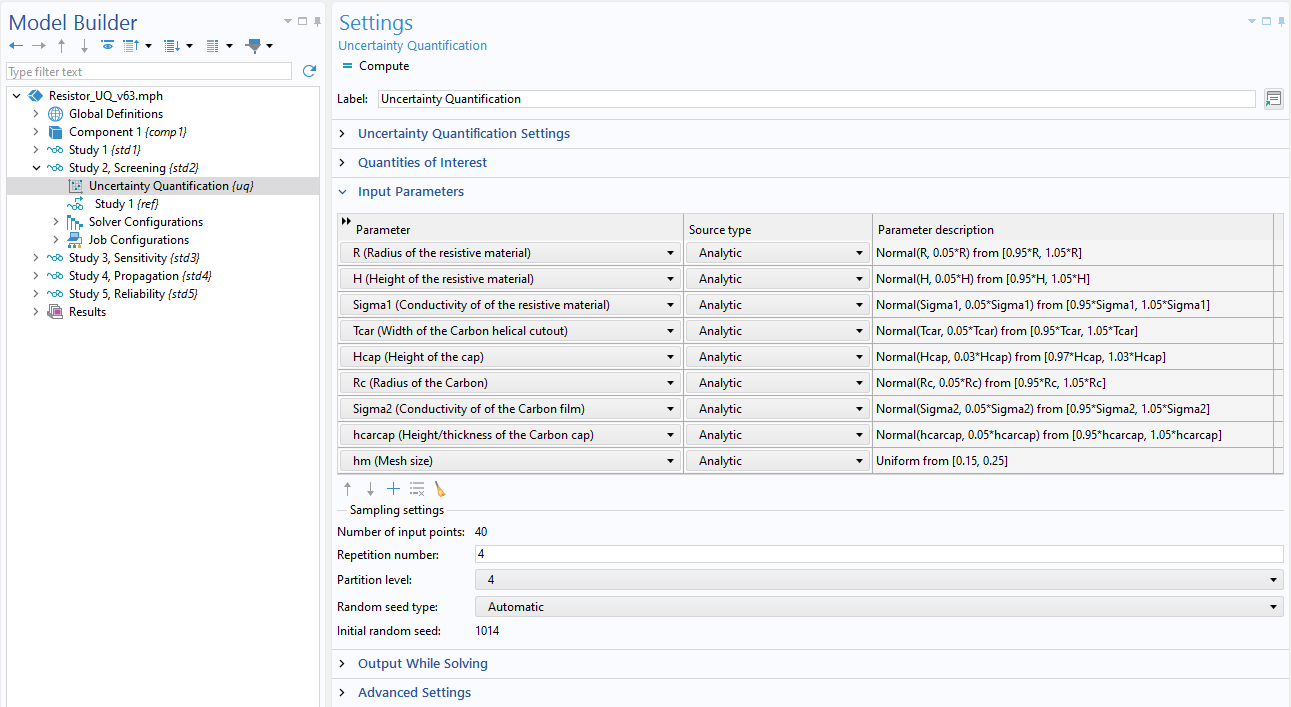Click the blue back arrow in Model Builder
The height and width of the screenshot is (707, 1291).
pos(15,46)
